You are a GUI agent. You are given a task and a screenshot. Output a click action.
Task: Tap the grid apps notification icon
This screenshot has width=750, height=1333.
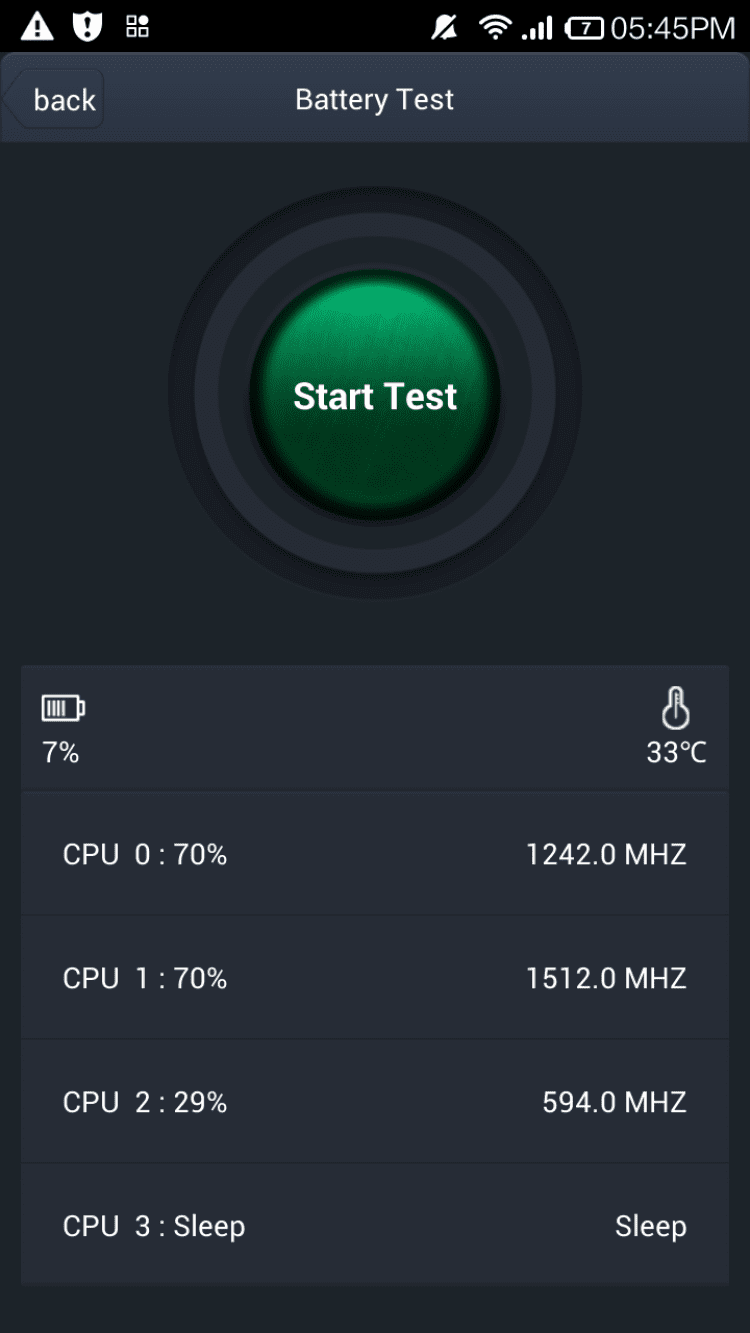point(138,27)
